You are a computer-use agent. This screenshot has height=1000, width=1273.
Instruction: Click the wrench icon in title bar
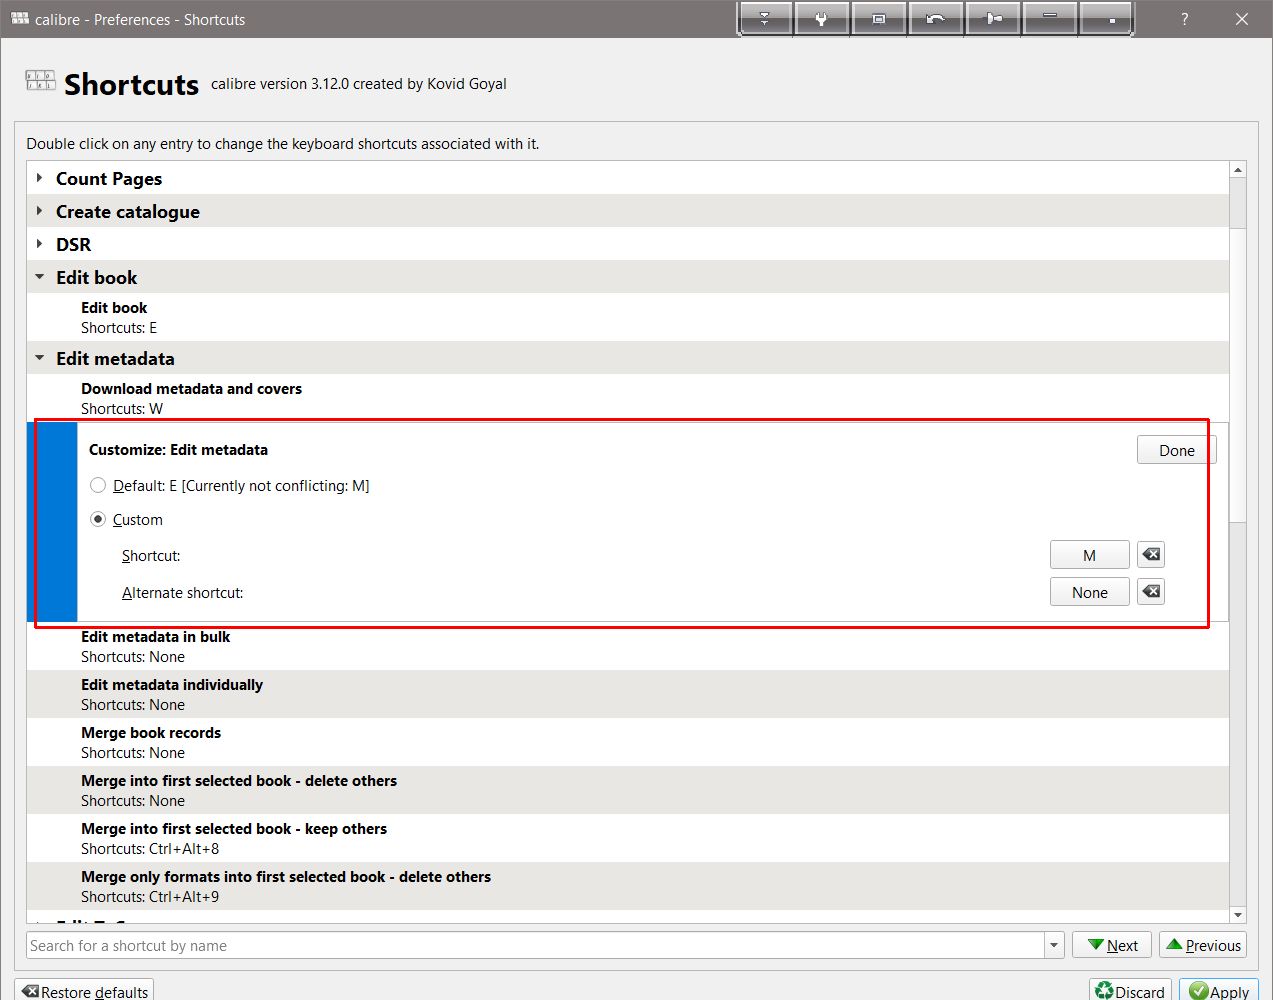pos(822,19)
